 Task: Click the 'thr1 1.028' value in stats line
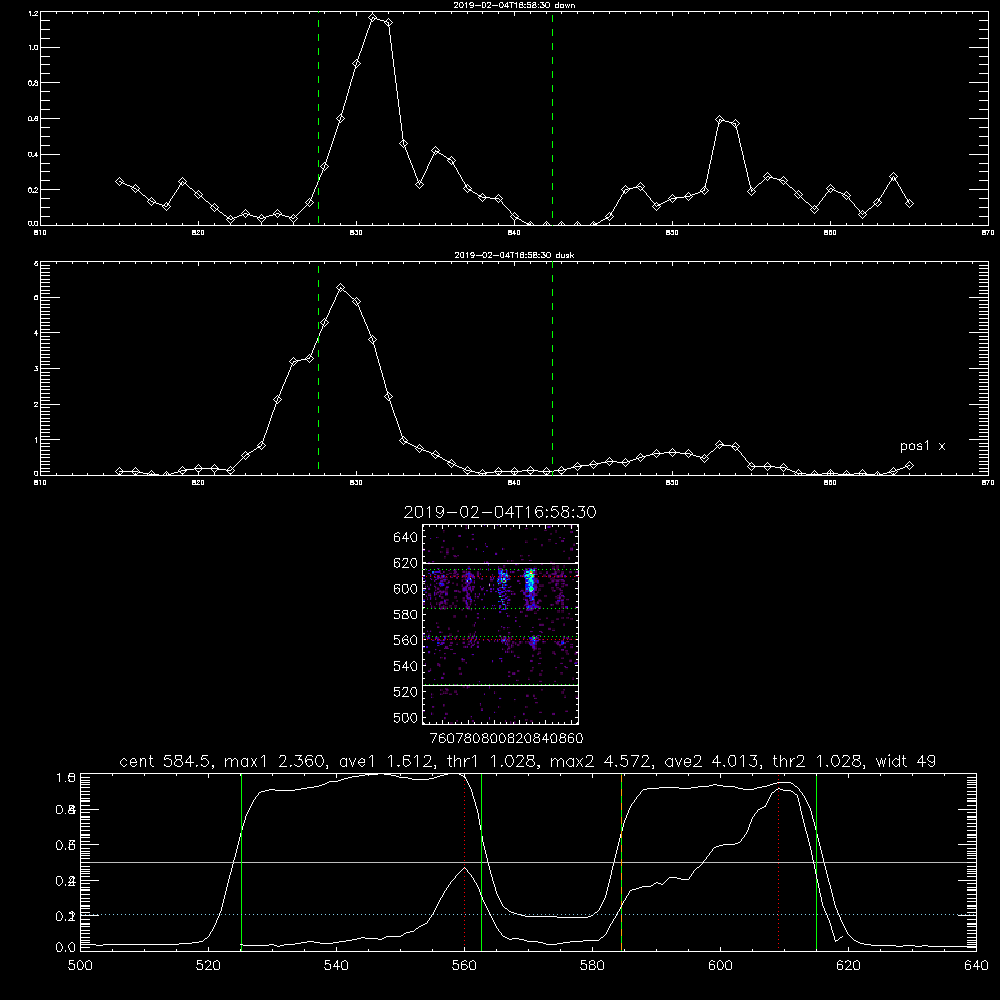(493, 761)
